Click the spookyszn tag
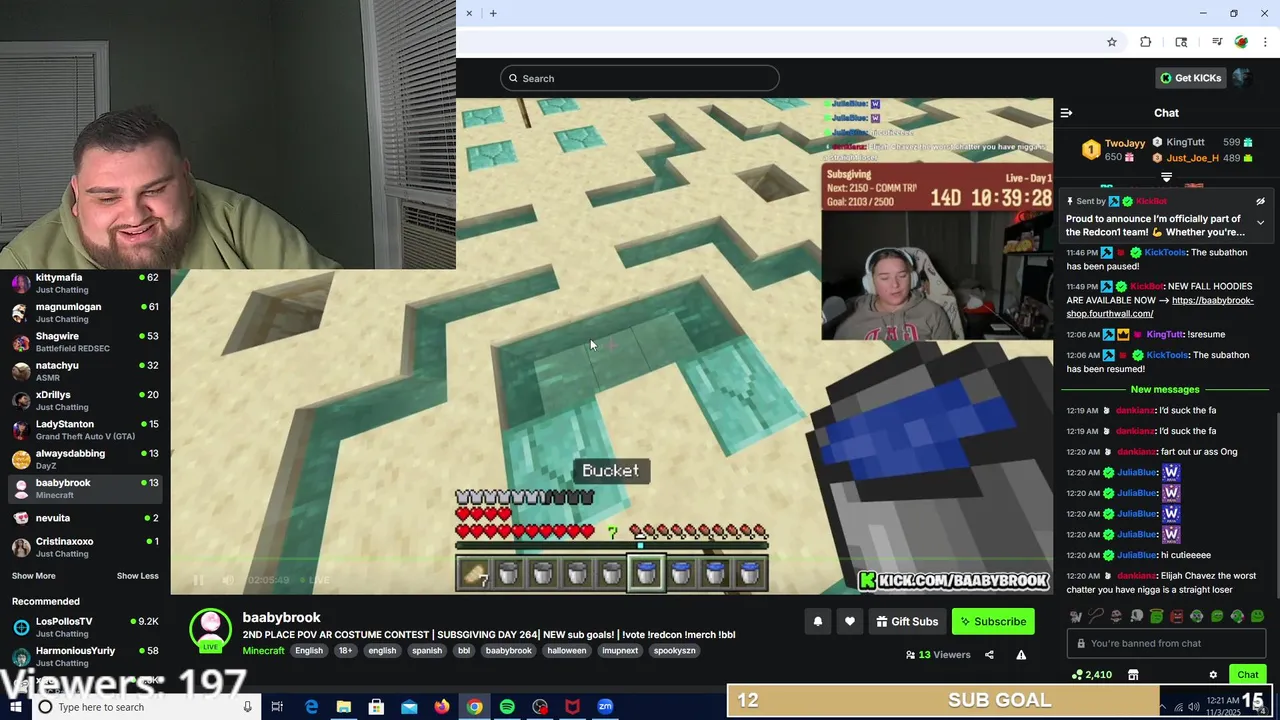 pyautogui.click(x=674, y=651)
